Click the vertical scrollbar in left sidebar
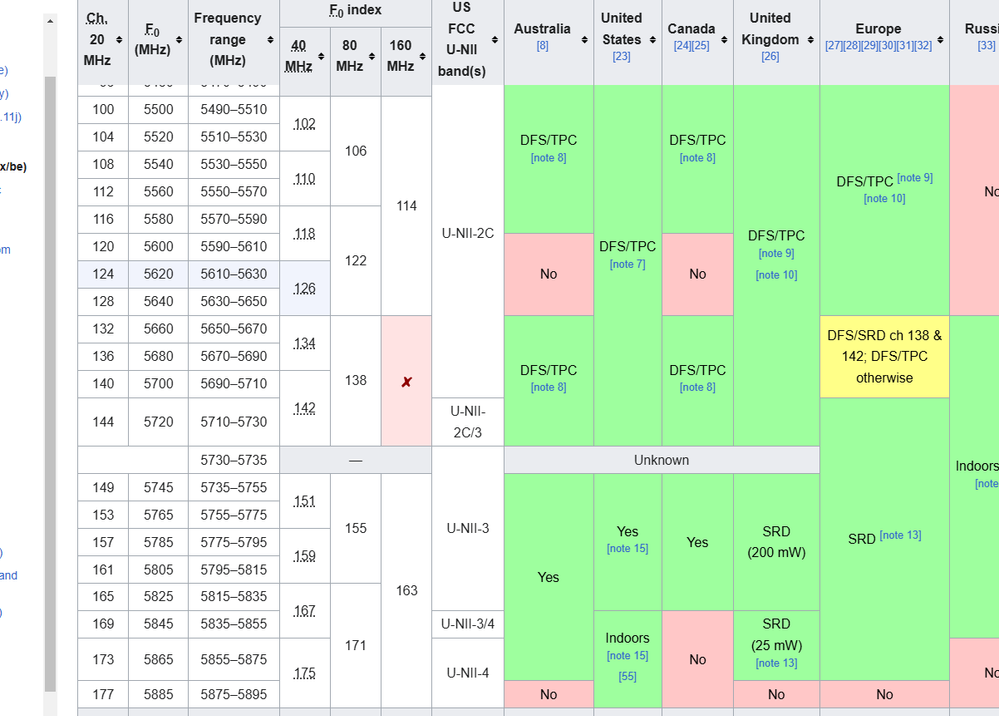999x716 pixels. 50,380
